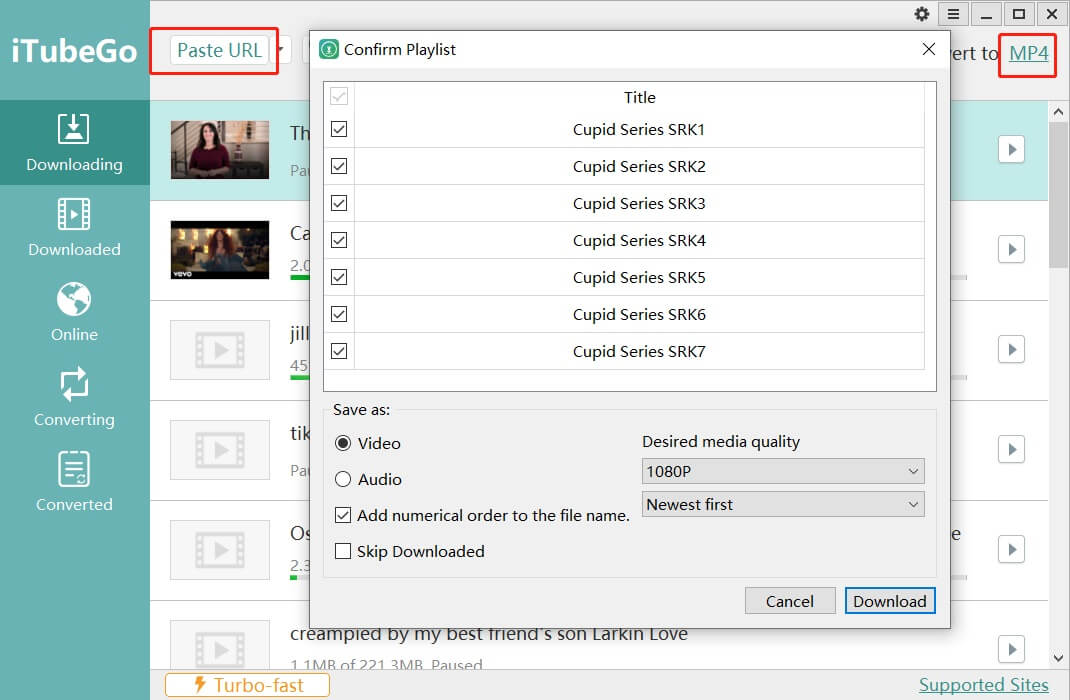Uncheck Cupid Series SRK5 checkbox
Image resolution: width=1070 pixels, height=700 pixels.
coord(339,277)
